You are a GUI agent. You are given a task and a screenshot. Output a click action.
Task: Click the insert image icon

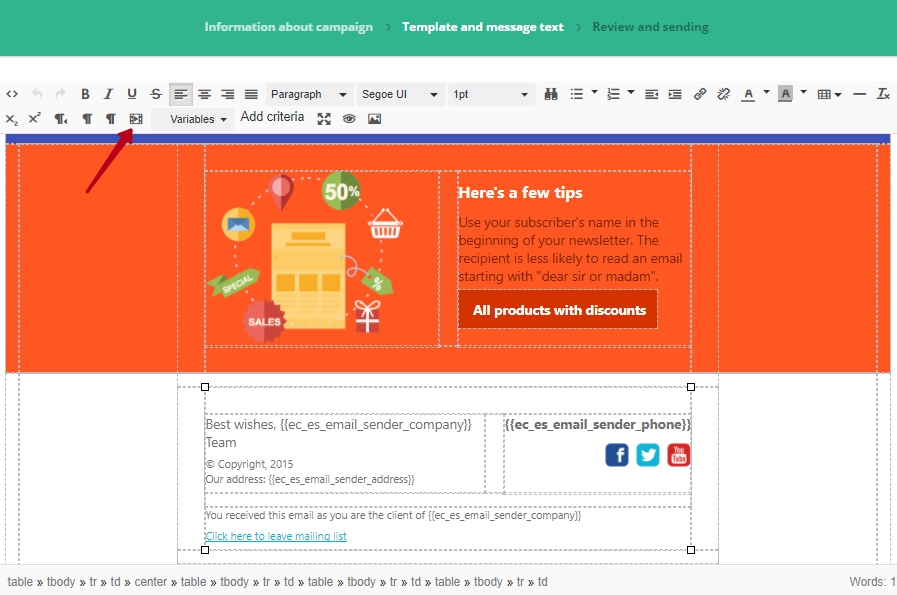coord(374,119)
